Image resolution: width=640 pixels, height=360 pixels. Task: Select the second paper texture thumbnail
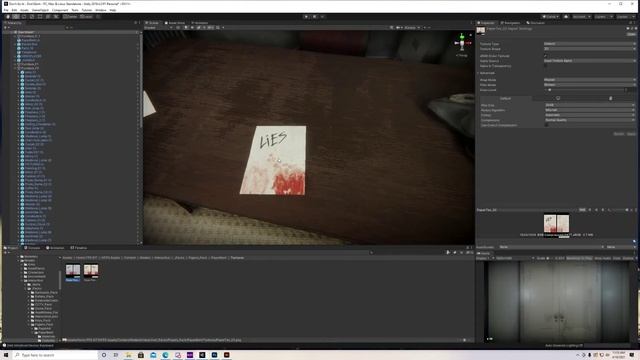91,273
